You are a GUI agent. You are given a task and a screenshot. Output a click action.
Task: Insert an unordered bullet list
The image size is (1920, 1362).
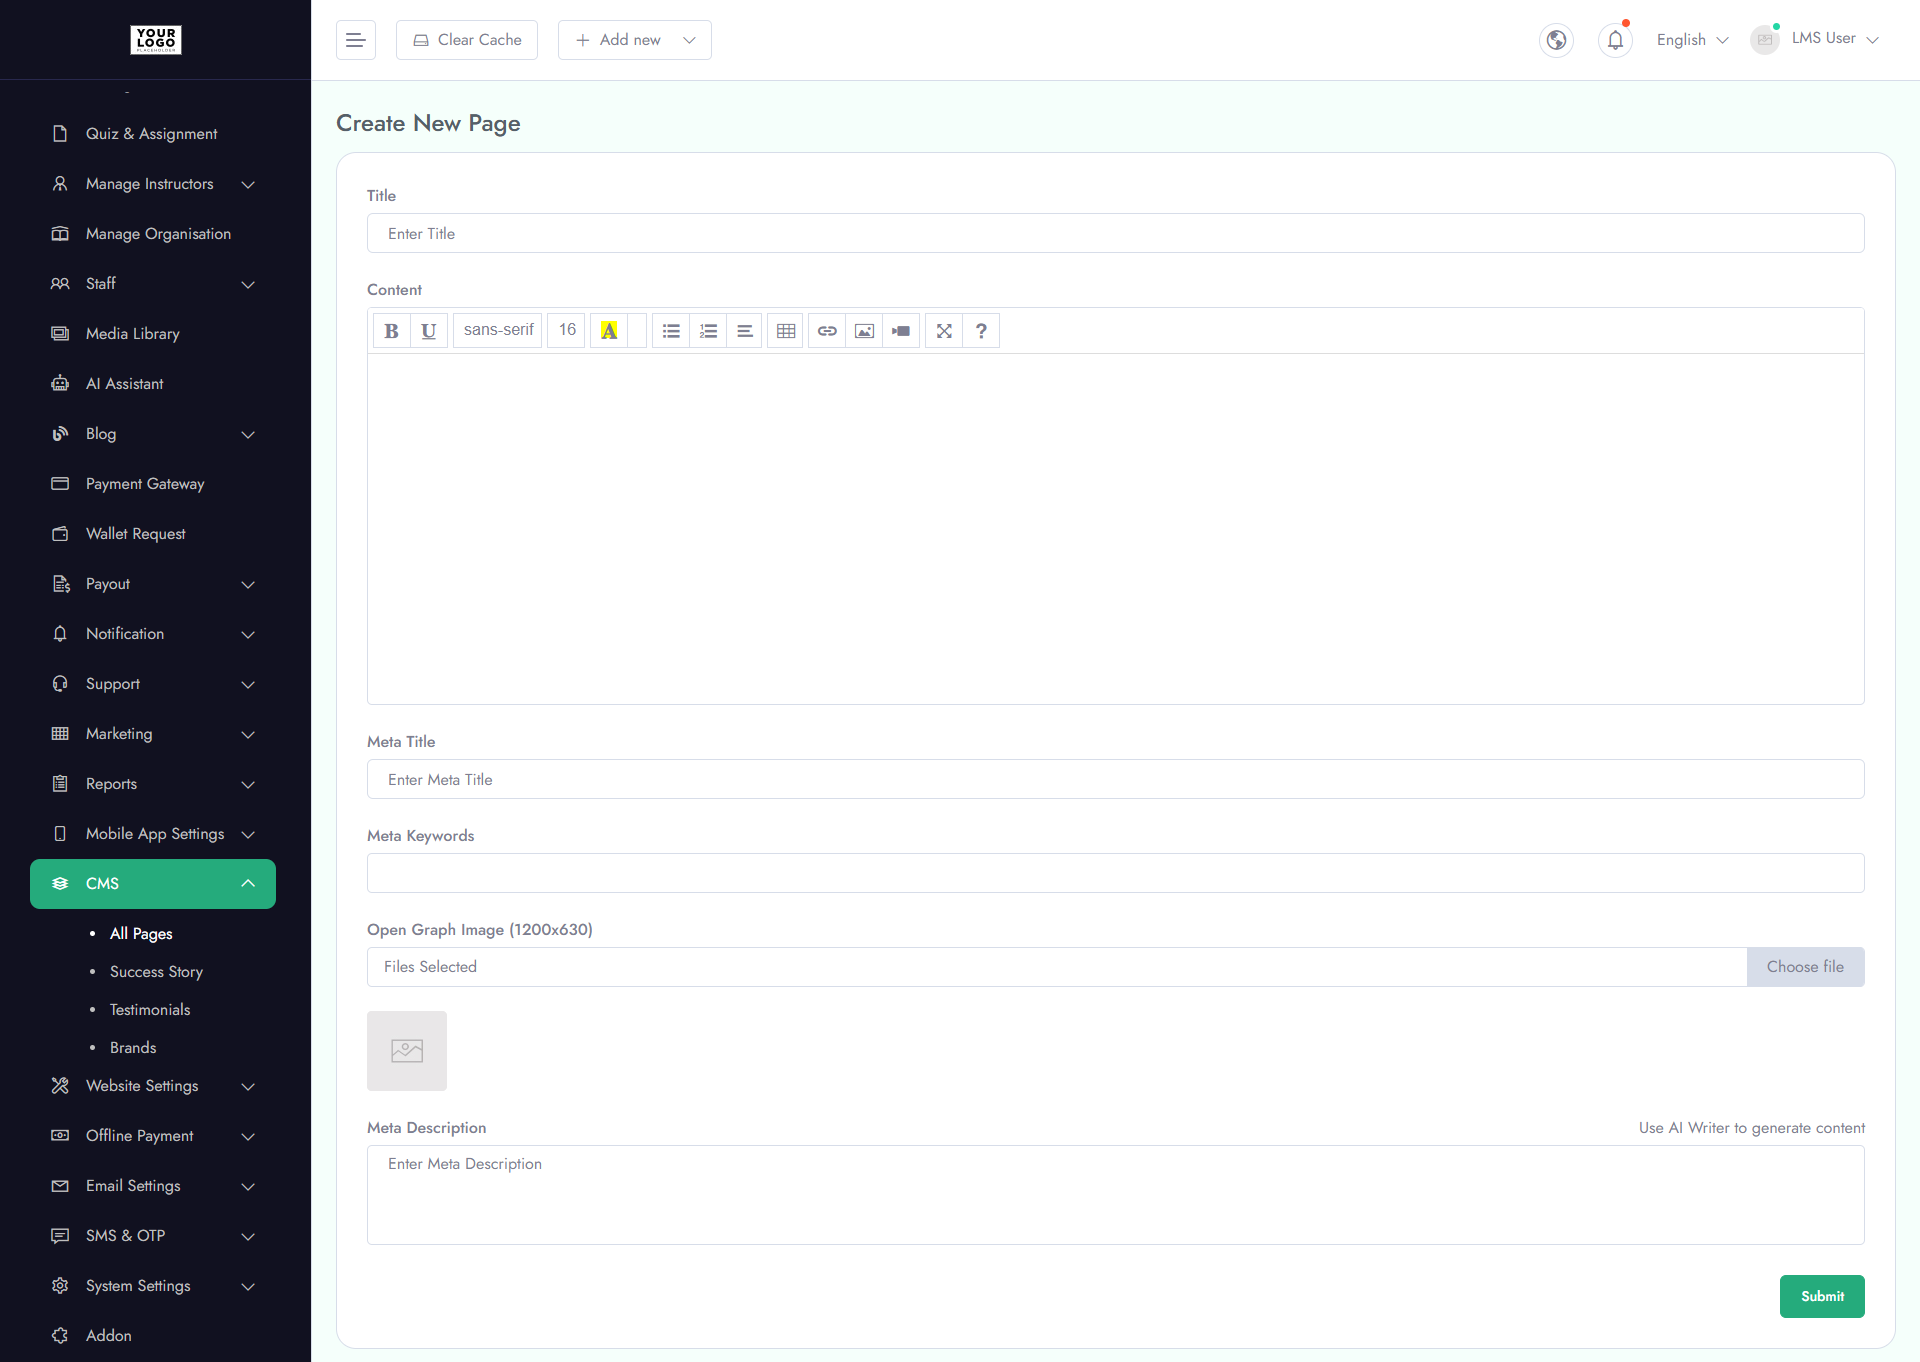(x=671, y=331)
